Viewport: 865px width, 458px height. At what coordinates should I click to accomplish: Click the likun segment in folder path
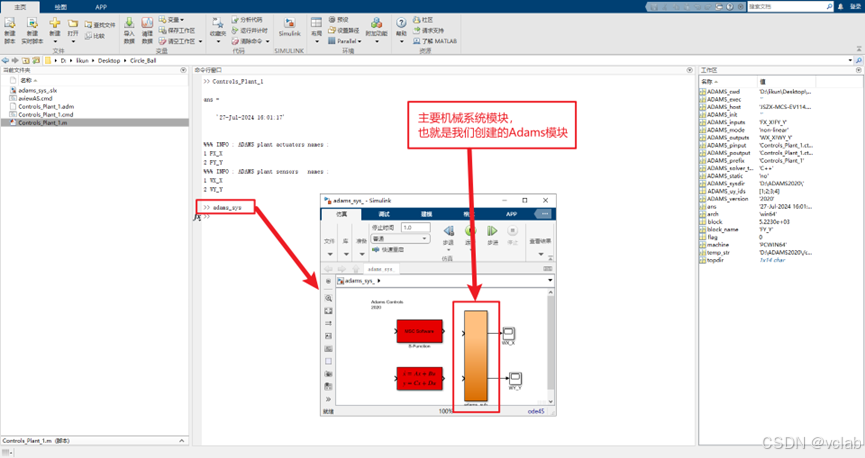82,61
